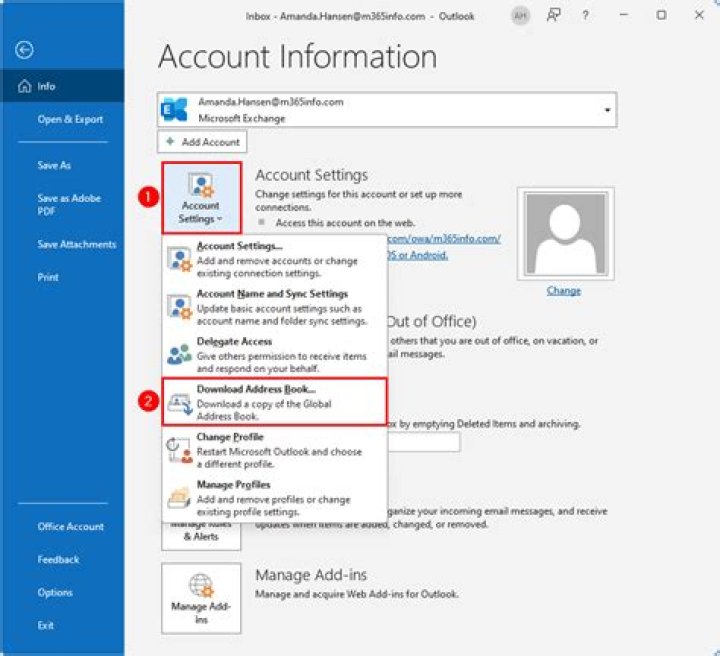The height and width of the screenshot is (656, 720).
Task: Click the Add Account button
Action: [202, 142]
